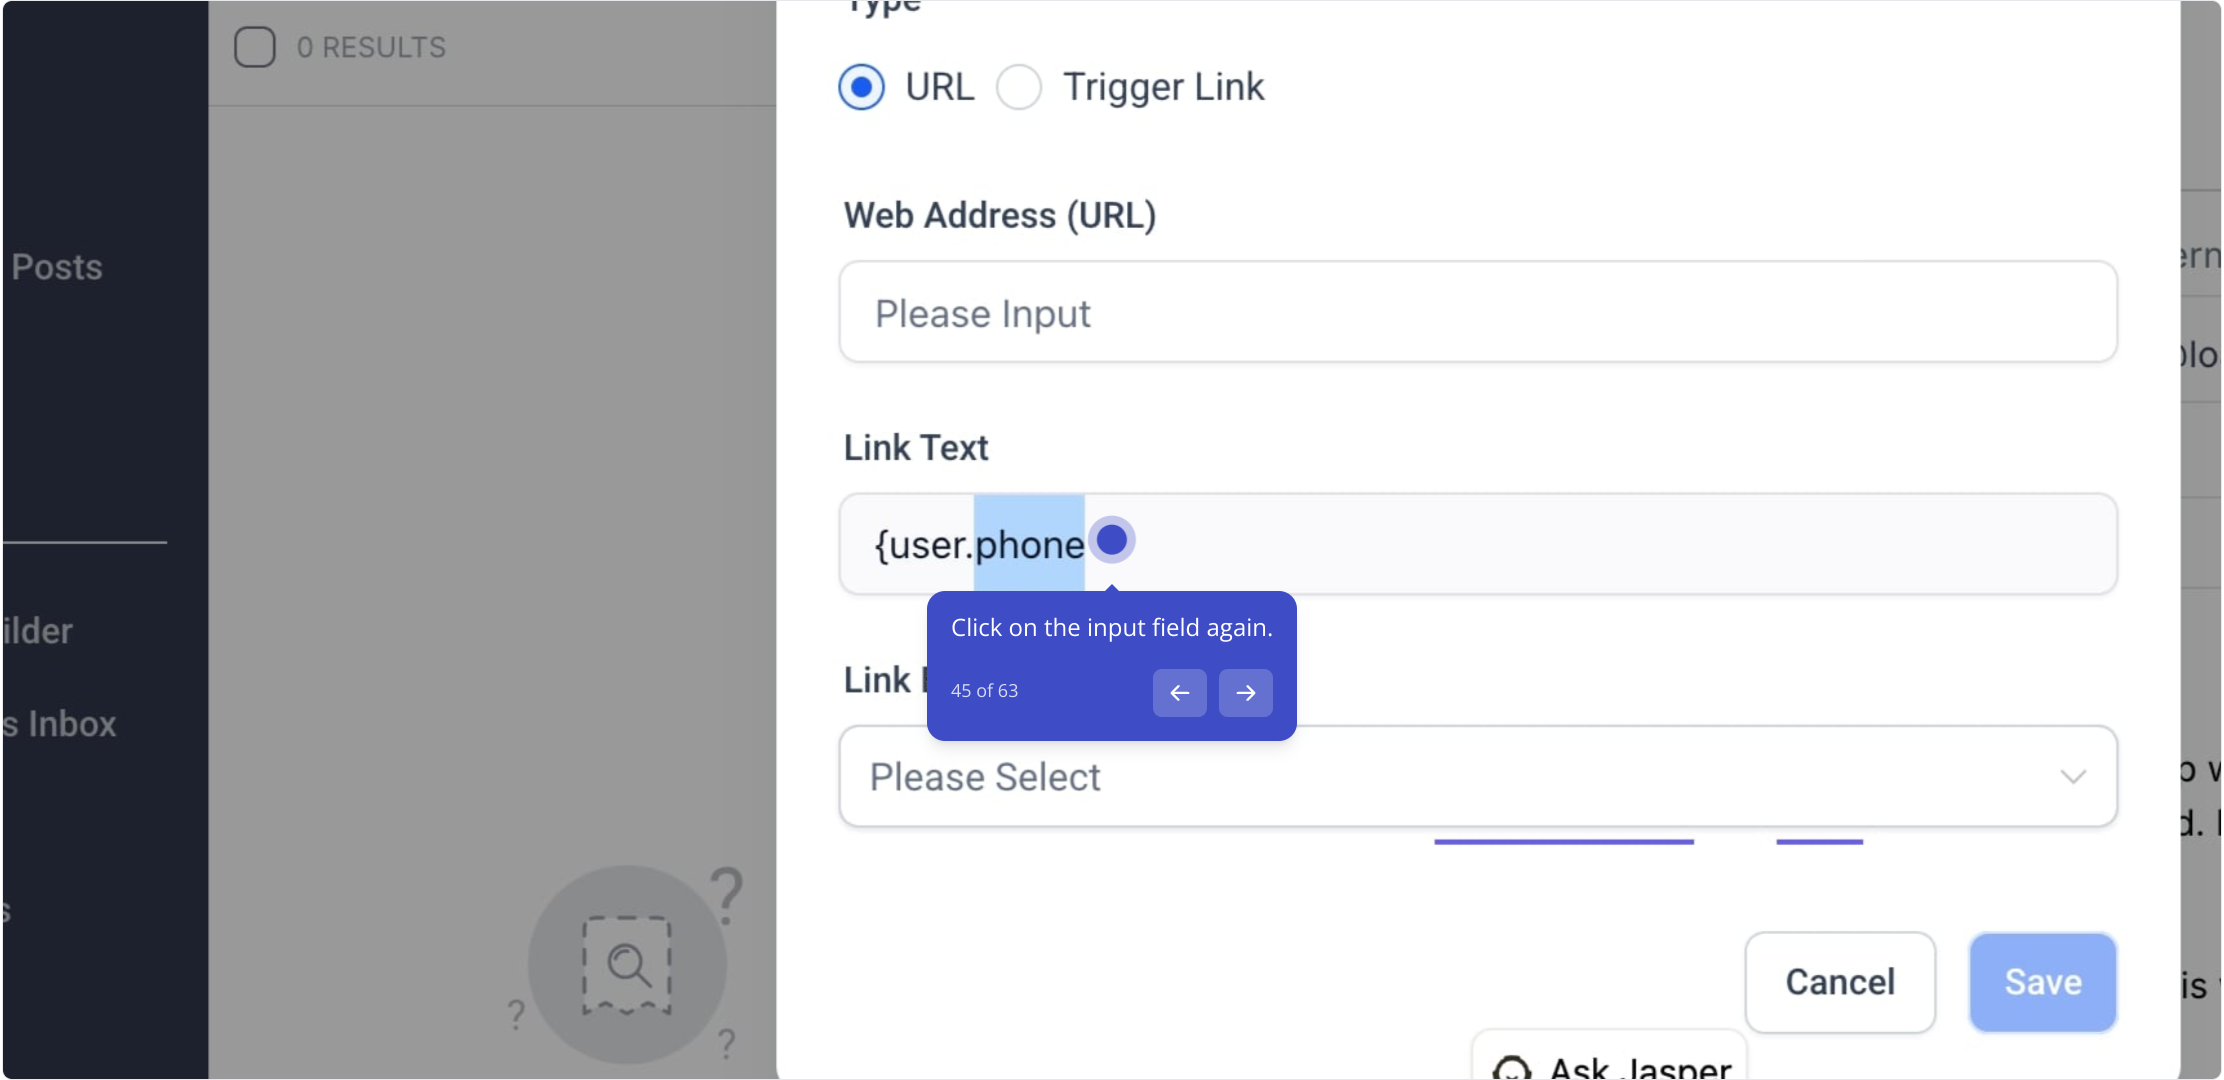
Task: Click the Web Address URL input field
Action: tap(1478, 313)
